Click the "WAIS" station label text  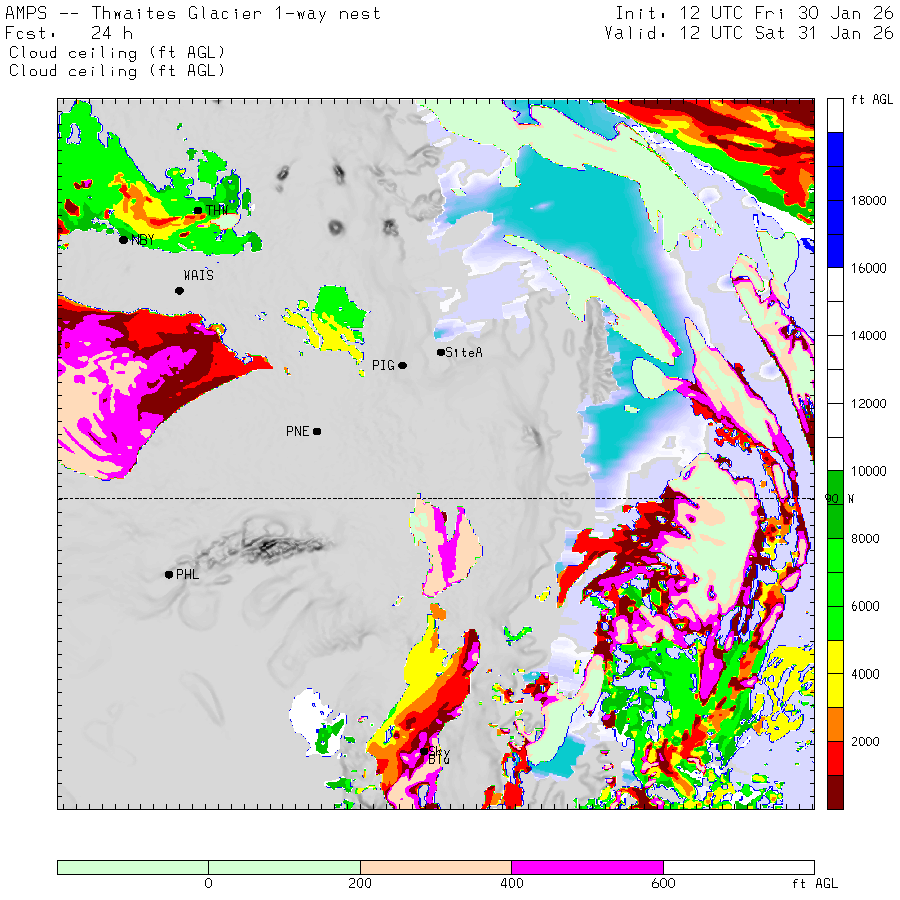199,276
